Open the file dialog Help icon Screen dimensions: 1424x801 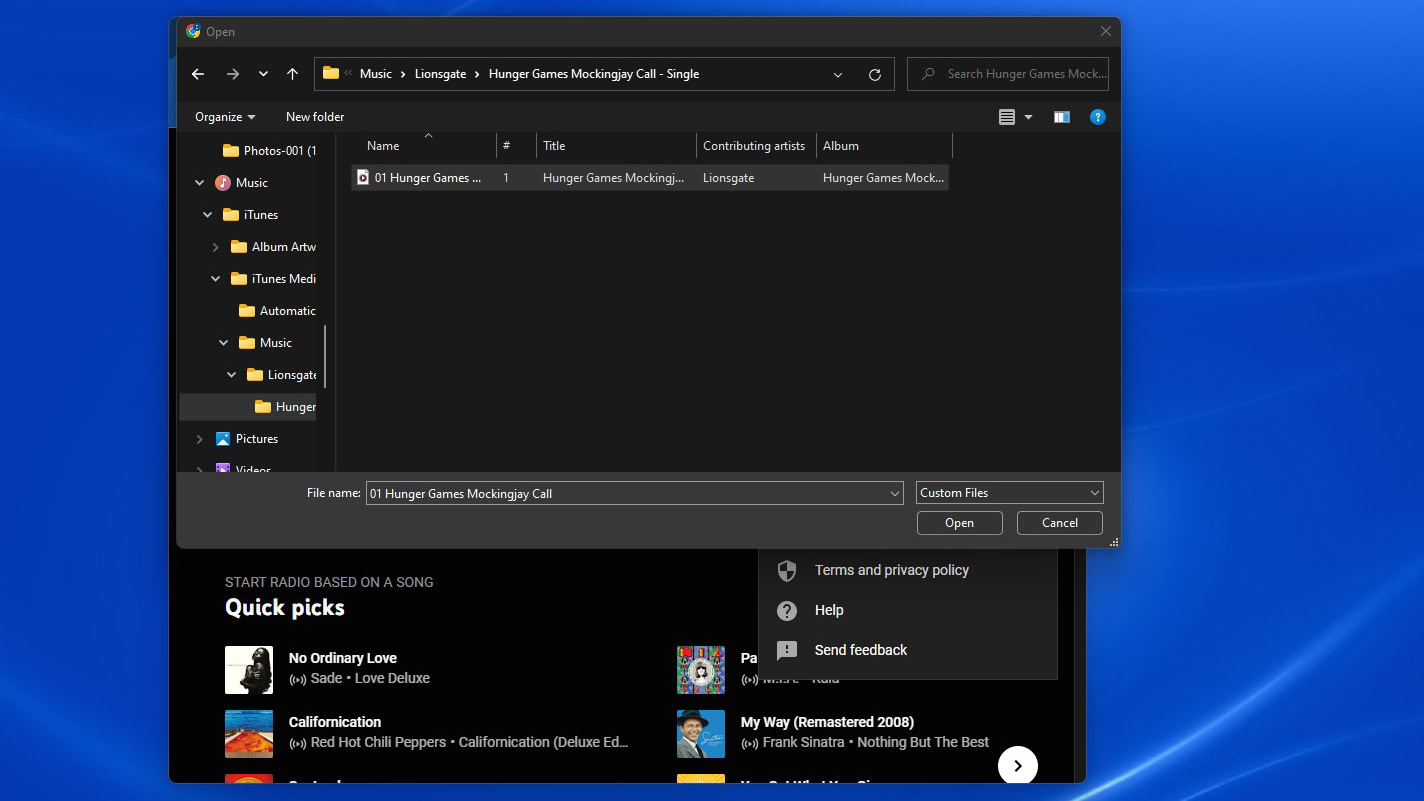coord(1097,117)
